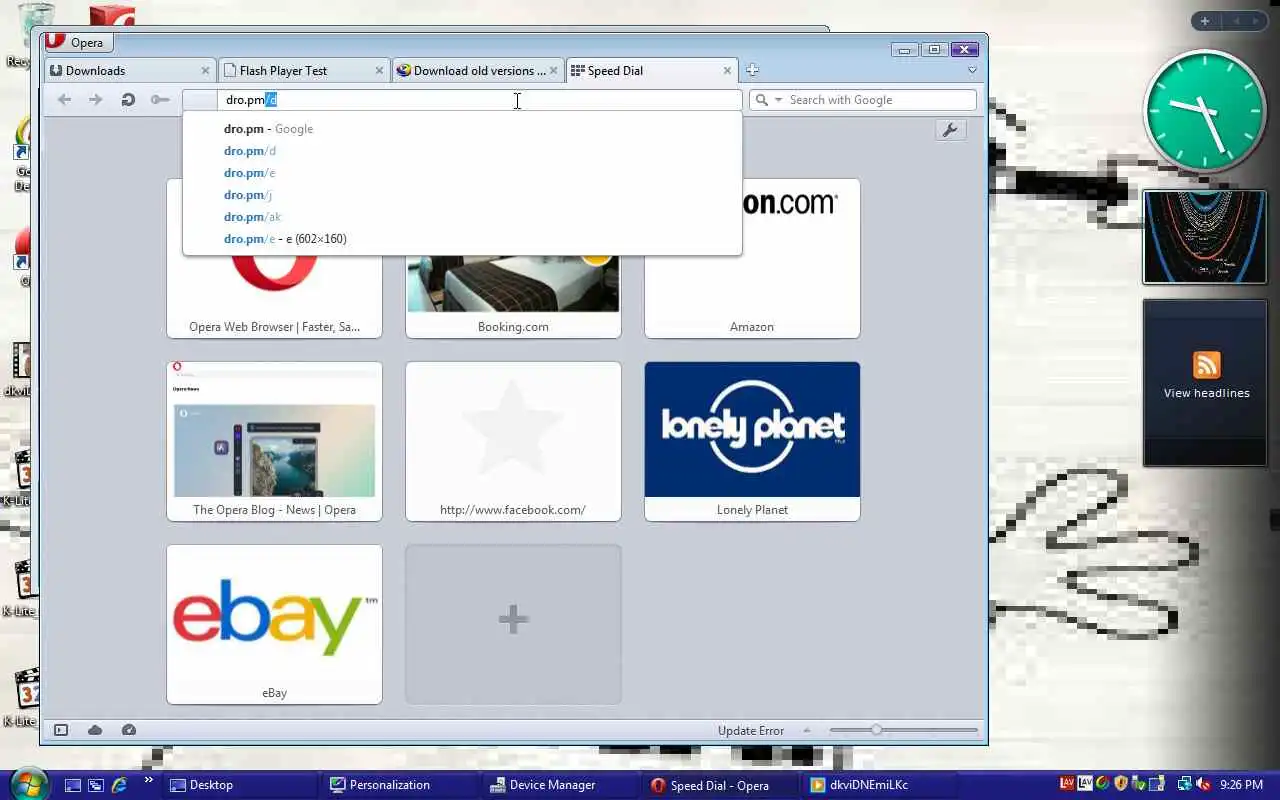This screenshot has width=1280, height=800.
Task: Click the speaker volume tray icon
Action: (x=1203, y=785)
